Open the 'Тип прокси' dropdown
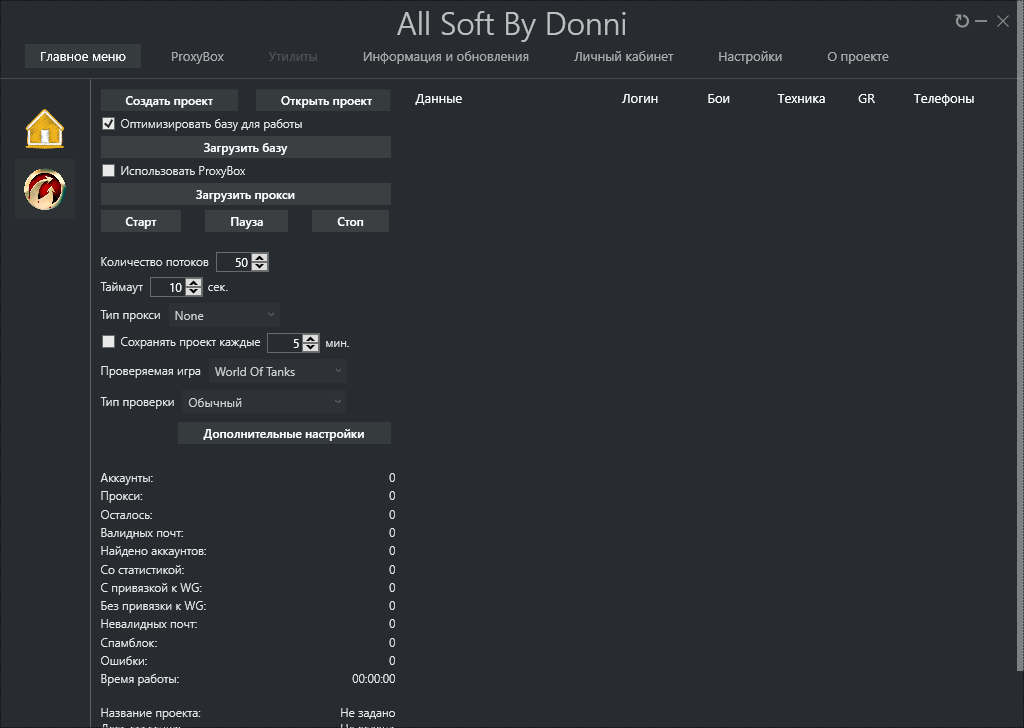 (224, 315)
